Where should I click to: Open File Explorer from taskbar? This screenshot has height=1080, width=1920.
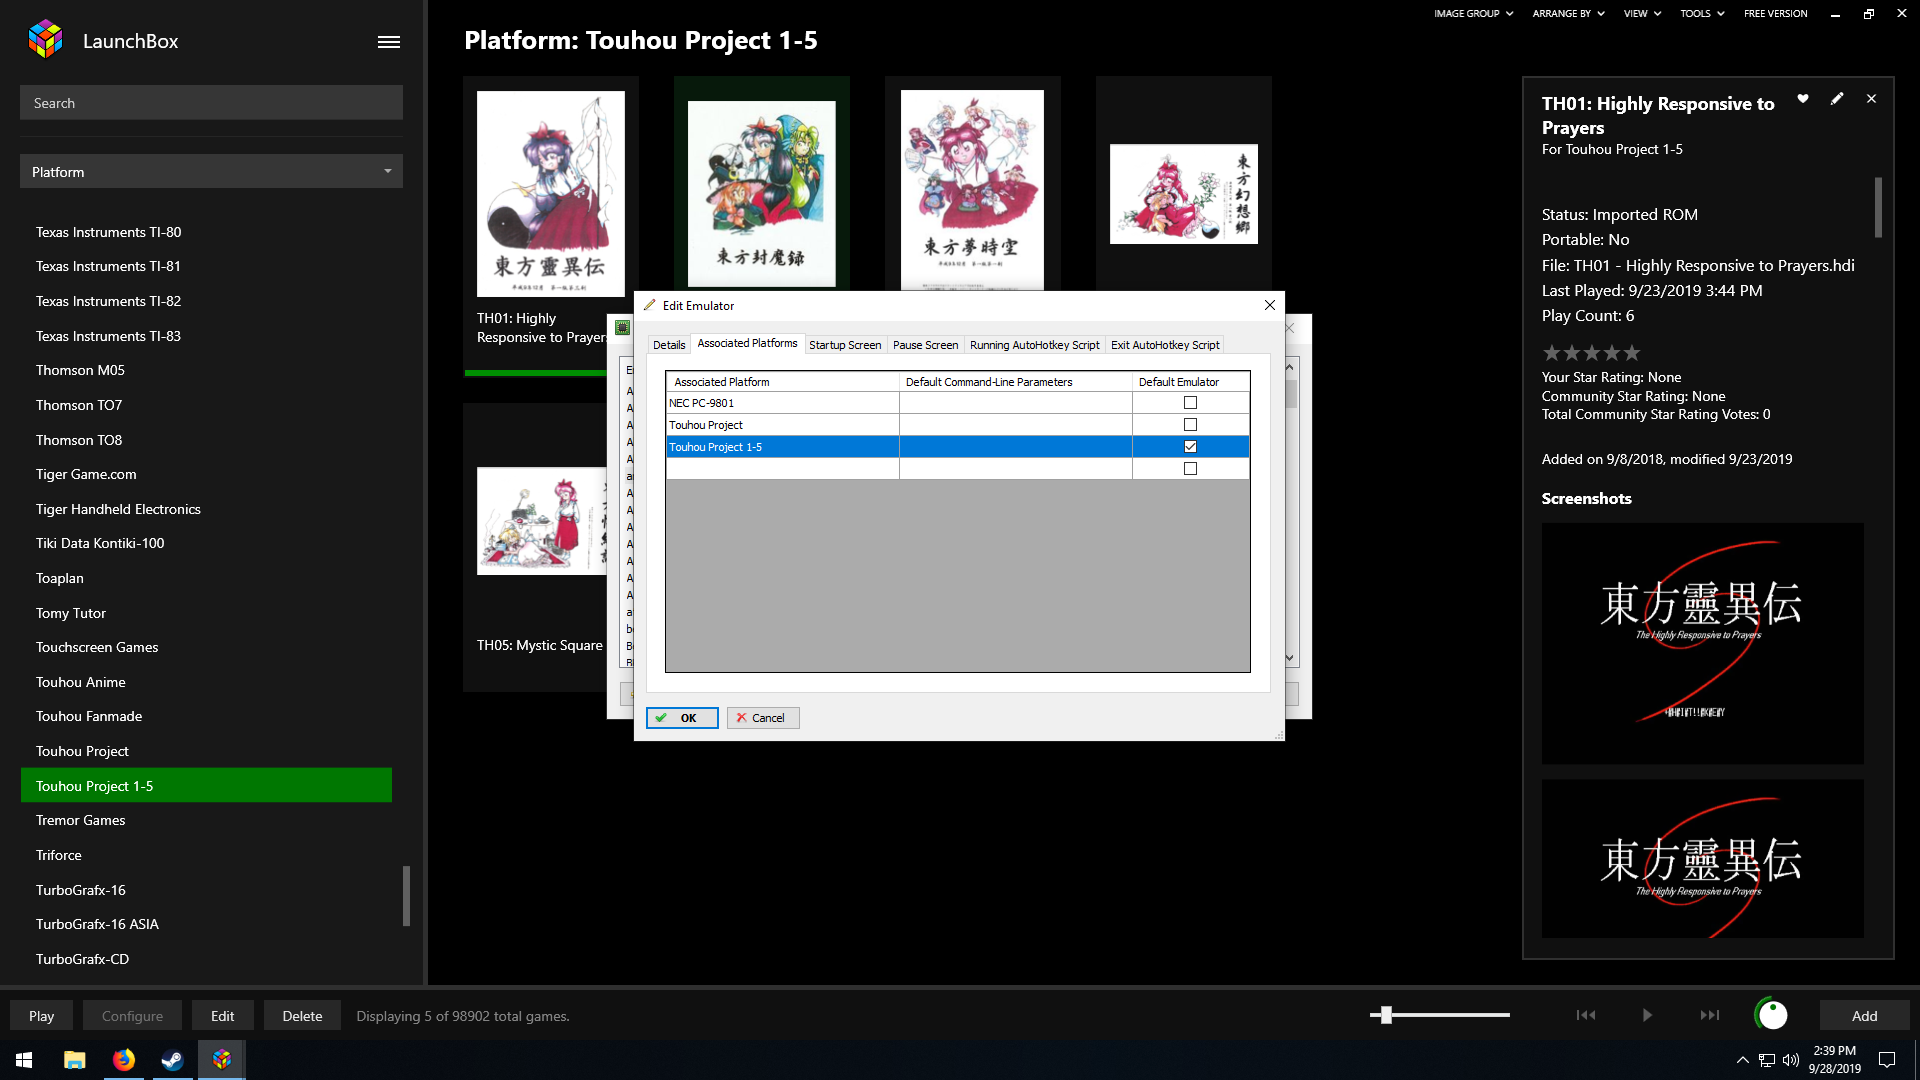coord(74,1060)
